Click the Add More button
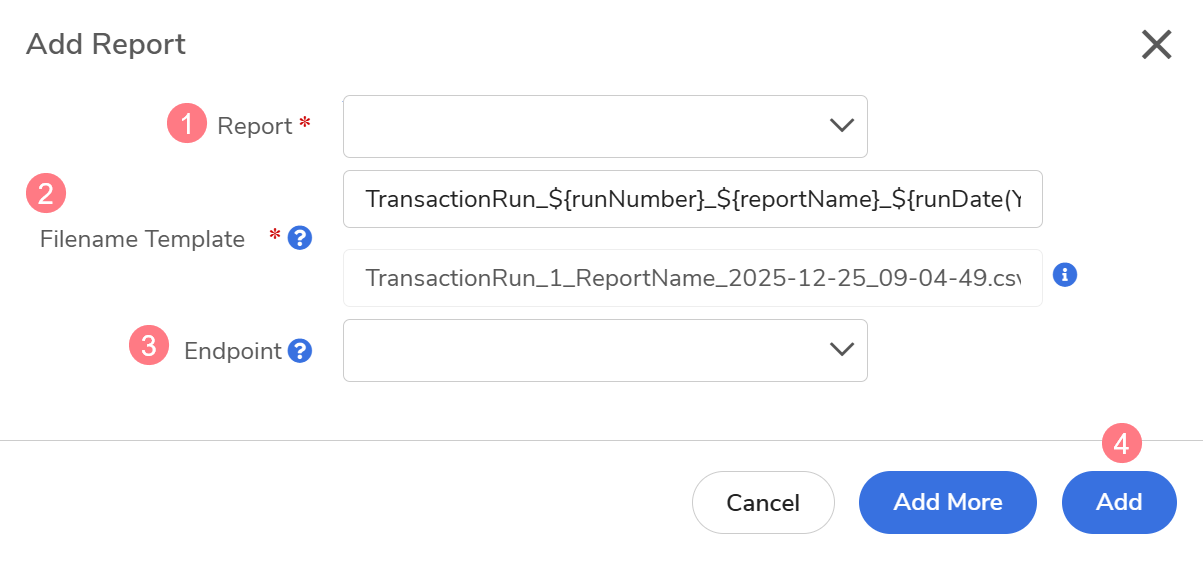The image size is (1203, 561). (947, 502)
